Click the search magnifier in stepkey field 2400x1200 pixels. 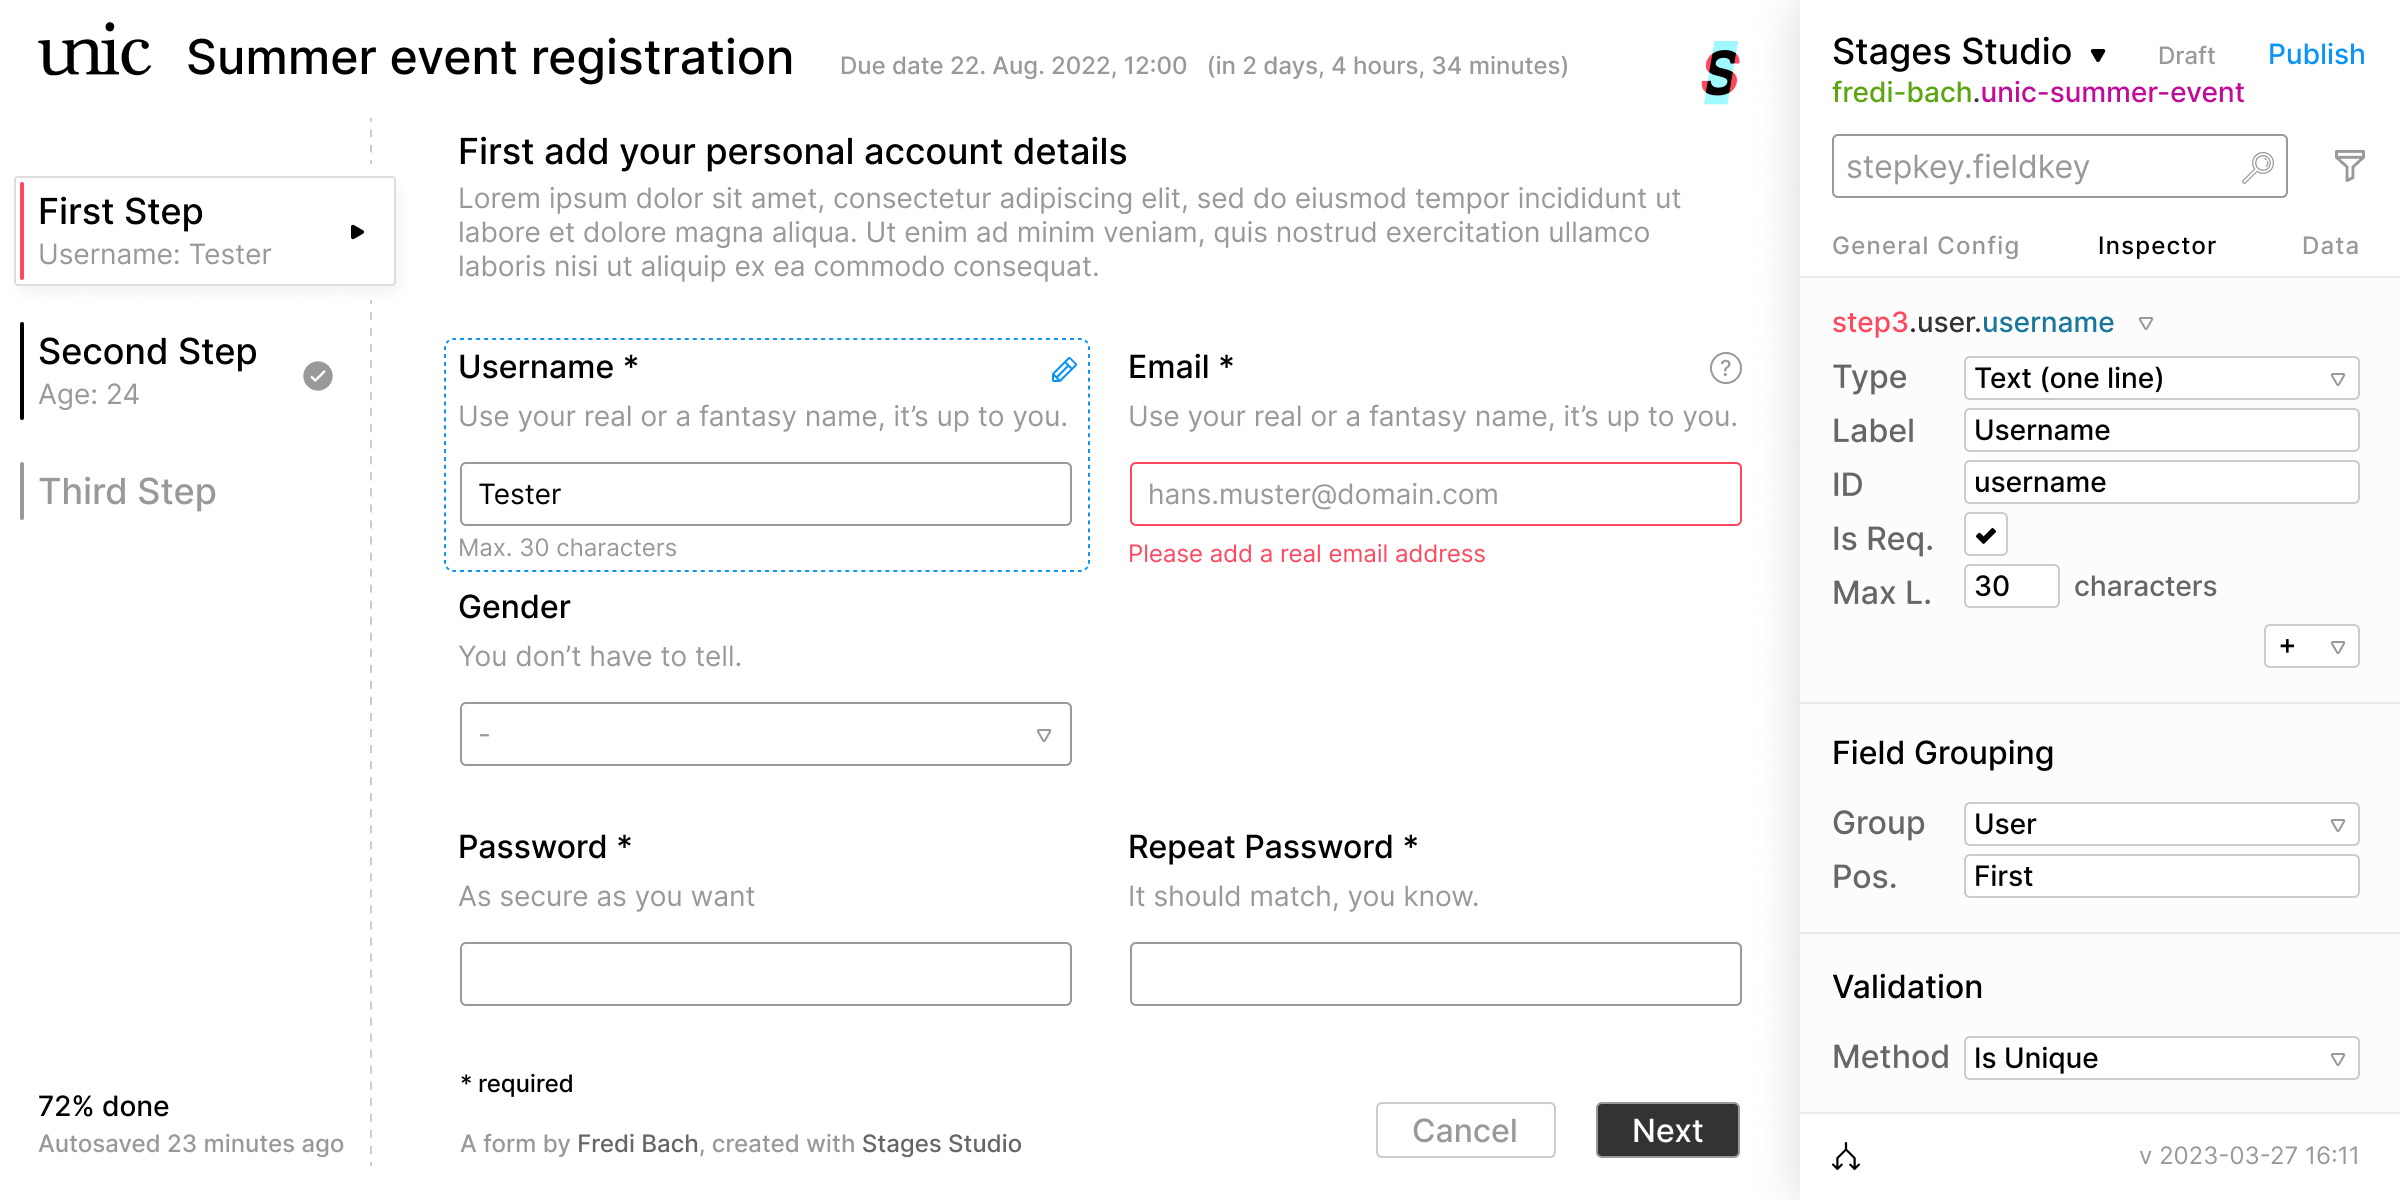[2257, 167]
